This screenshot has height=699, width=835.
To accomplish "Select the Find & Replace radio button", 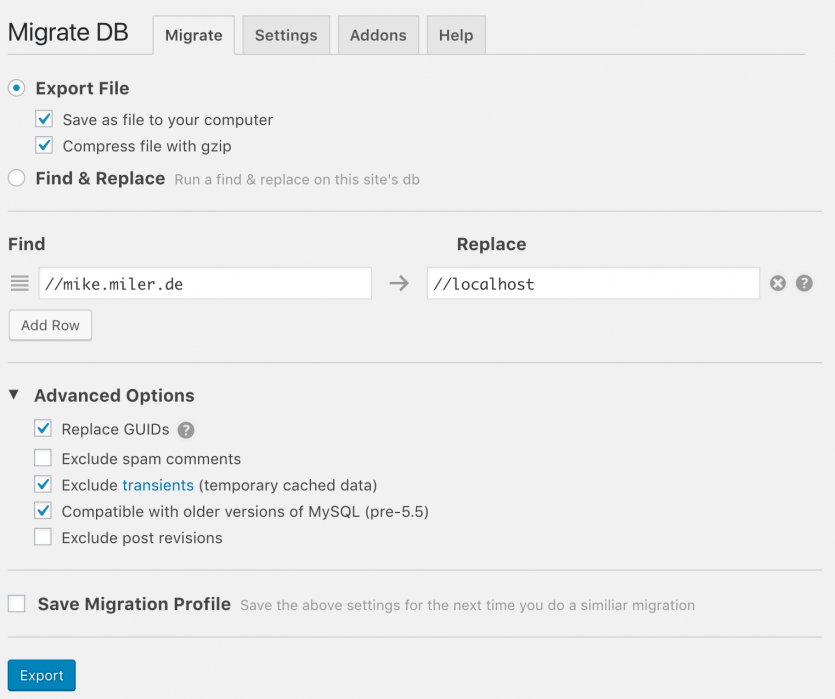I will [x=15, y=178].
